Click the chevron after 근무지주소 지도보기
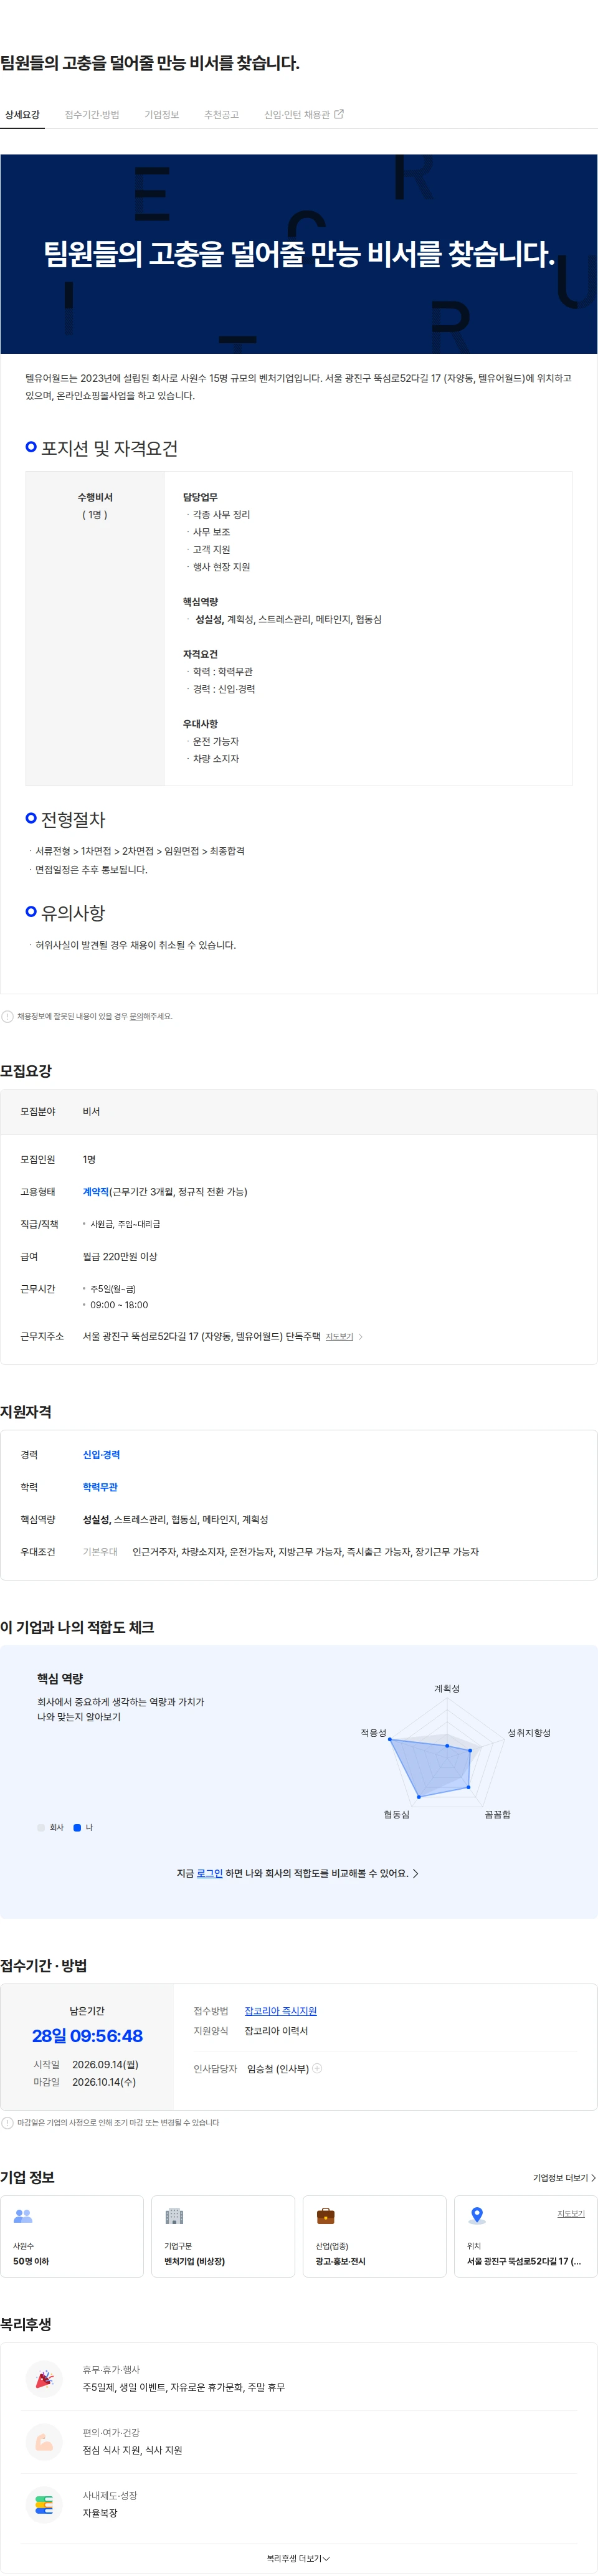This screenshot has height=2576, width=598. coord(361,1336)
